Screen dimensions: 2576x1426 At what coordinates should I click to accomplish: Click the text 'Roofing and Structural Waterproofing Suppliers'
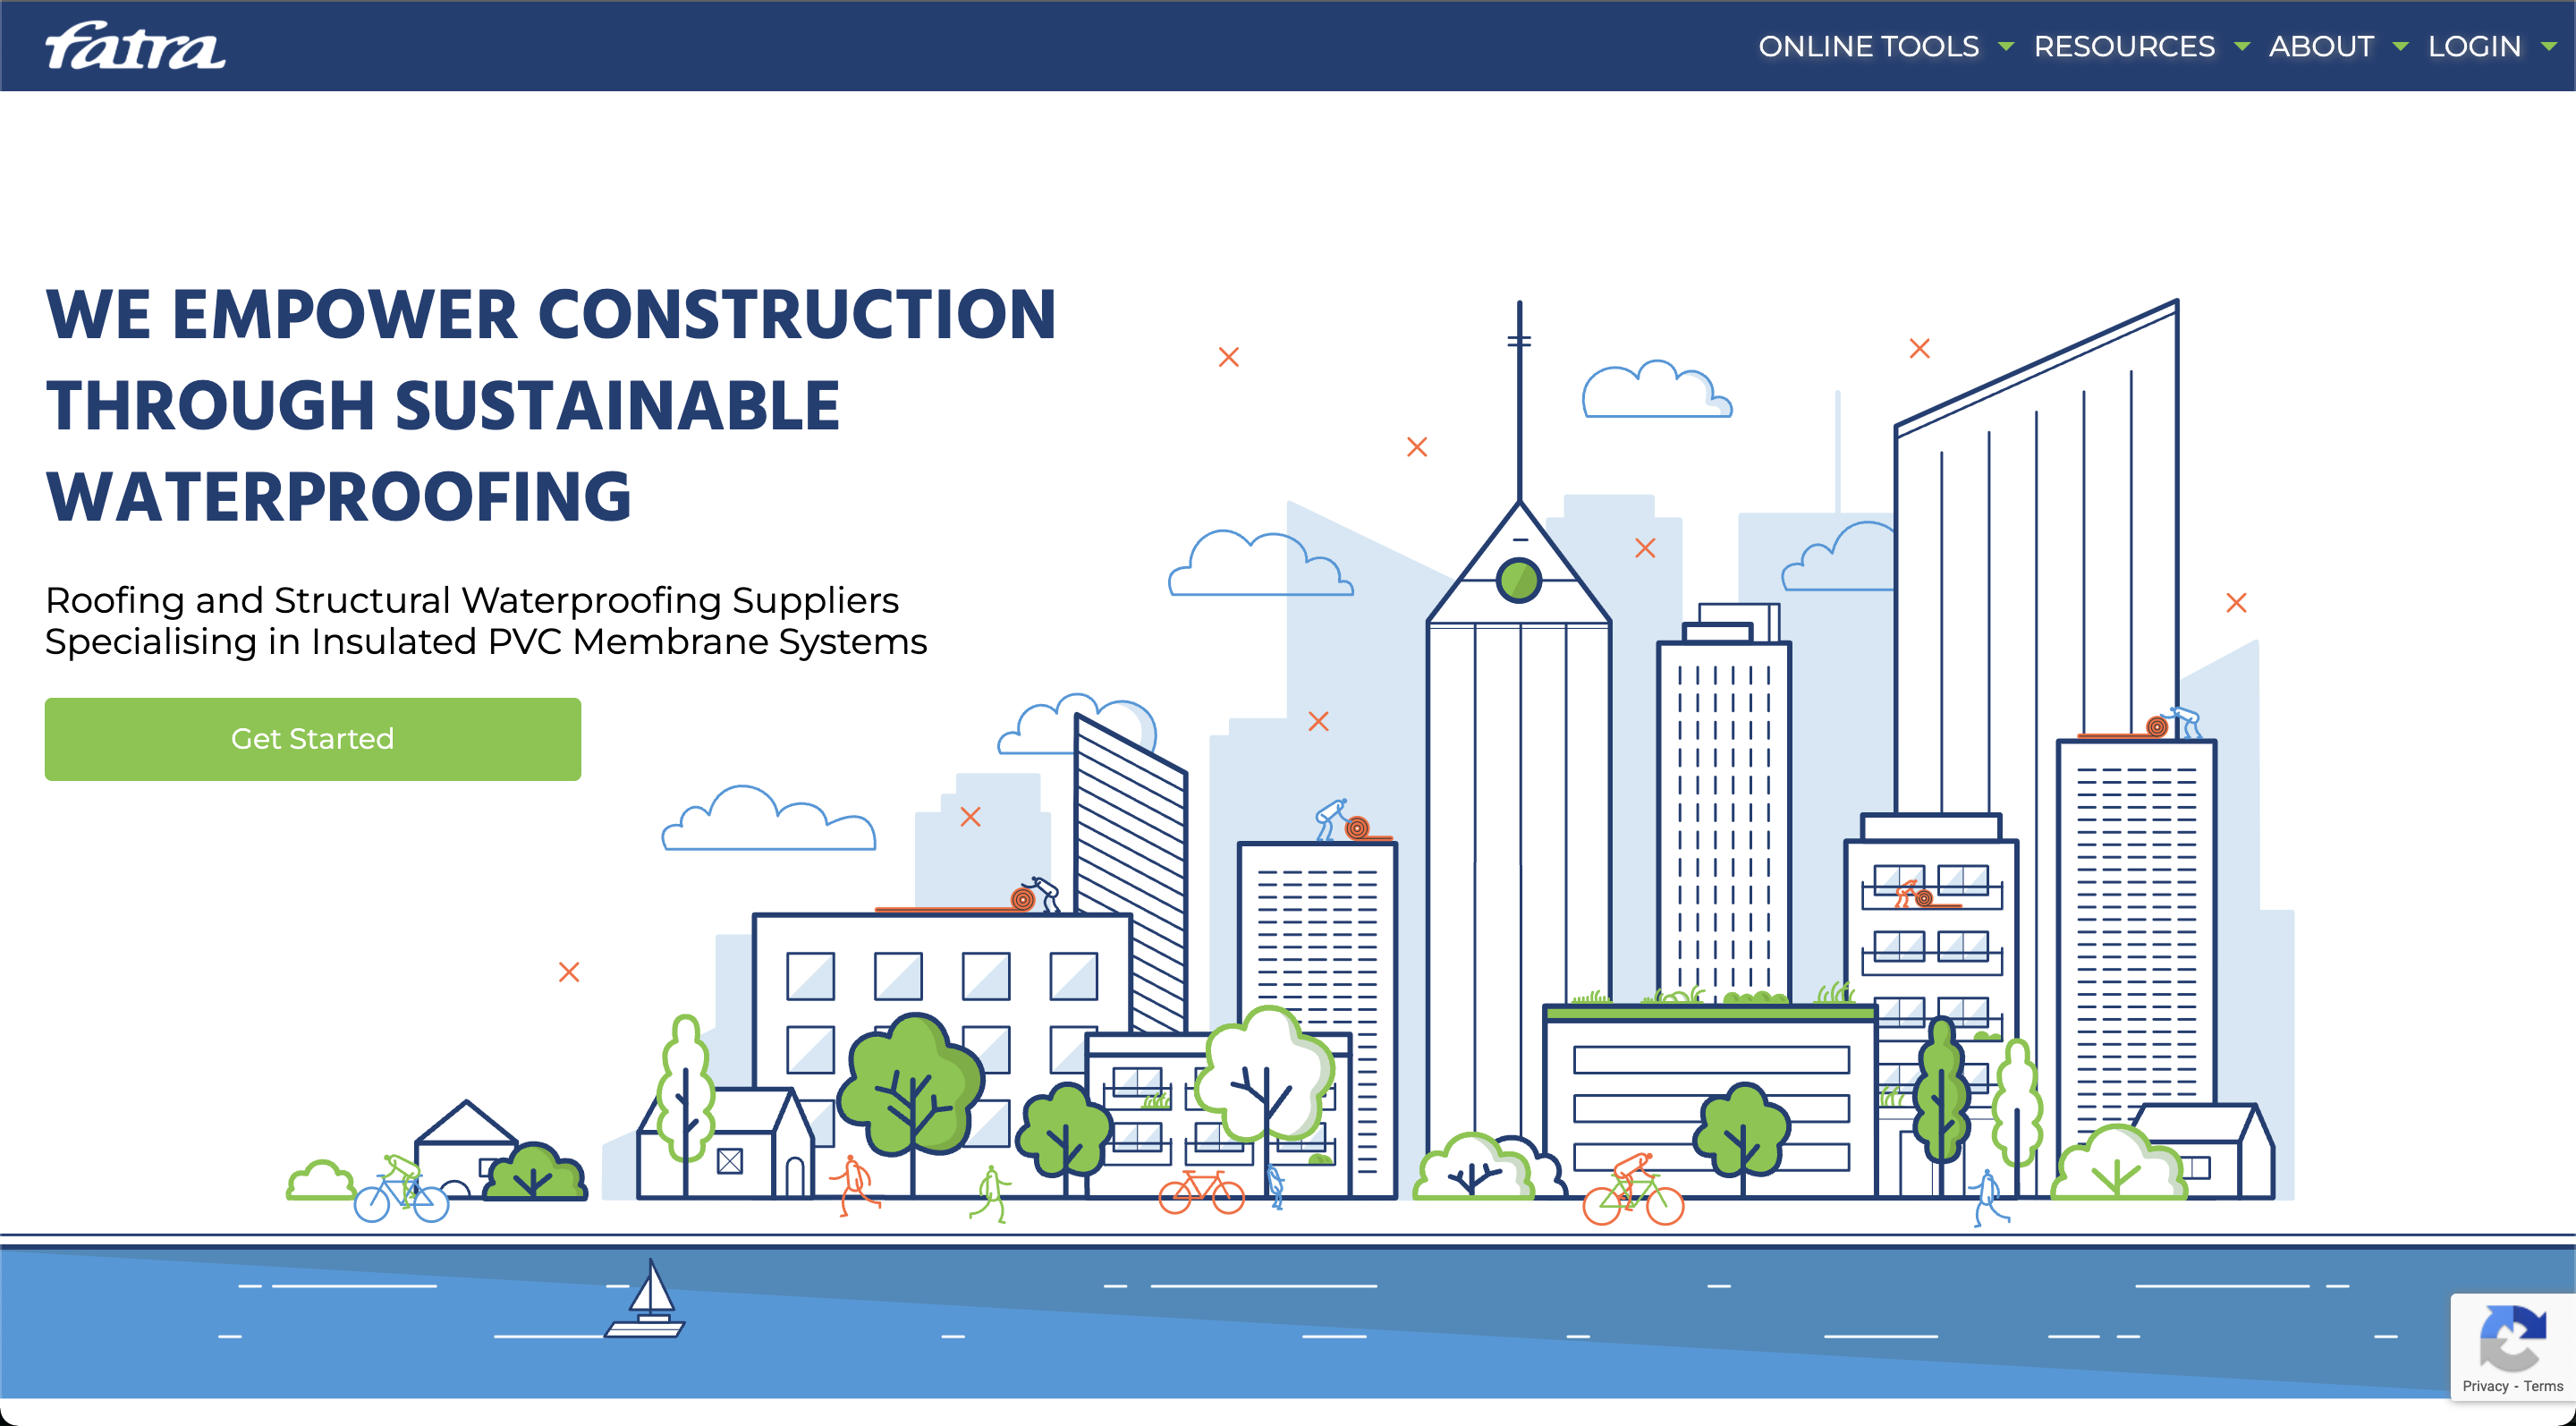click(472, 600)
